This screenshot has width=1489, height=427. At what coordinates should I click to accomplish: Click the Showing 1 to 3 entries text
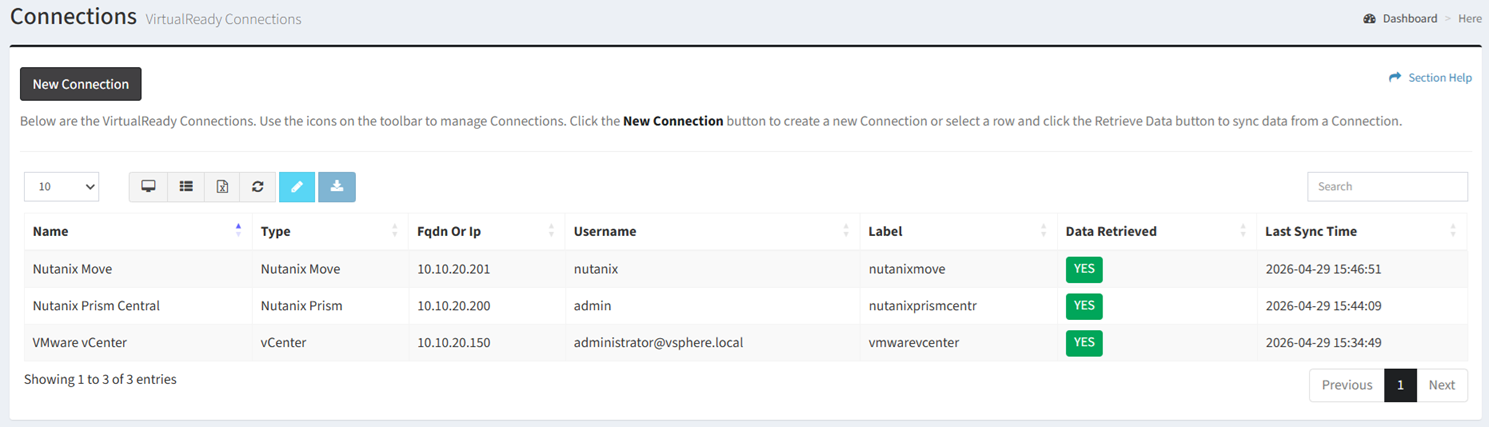click(100, 379)
